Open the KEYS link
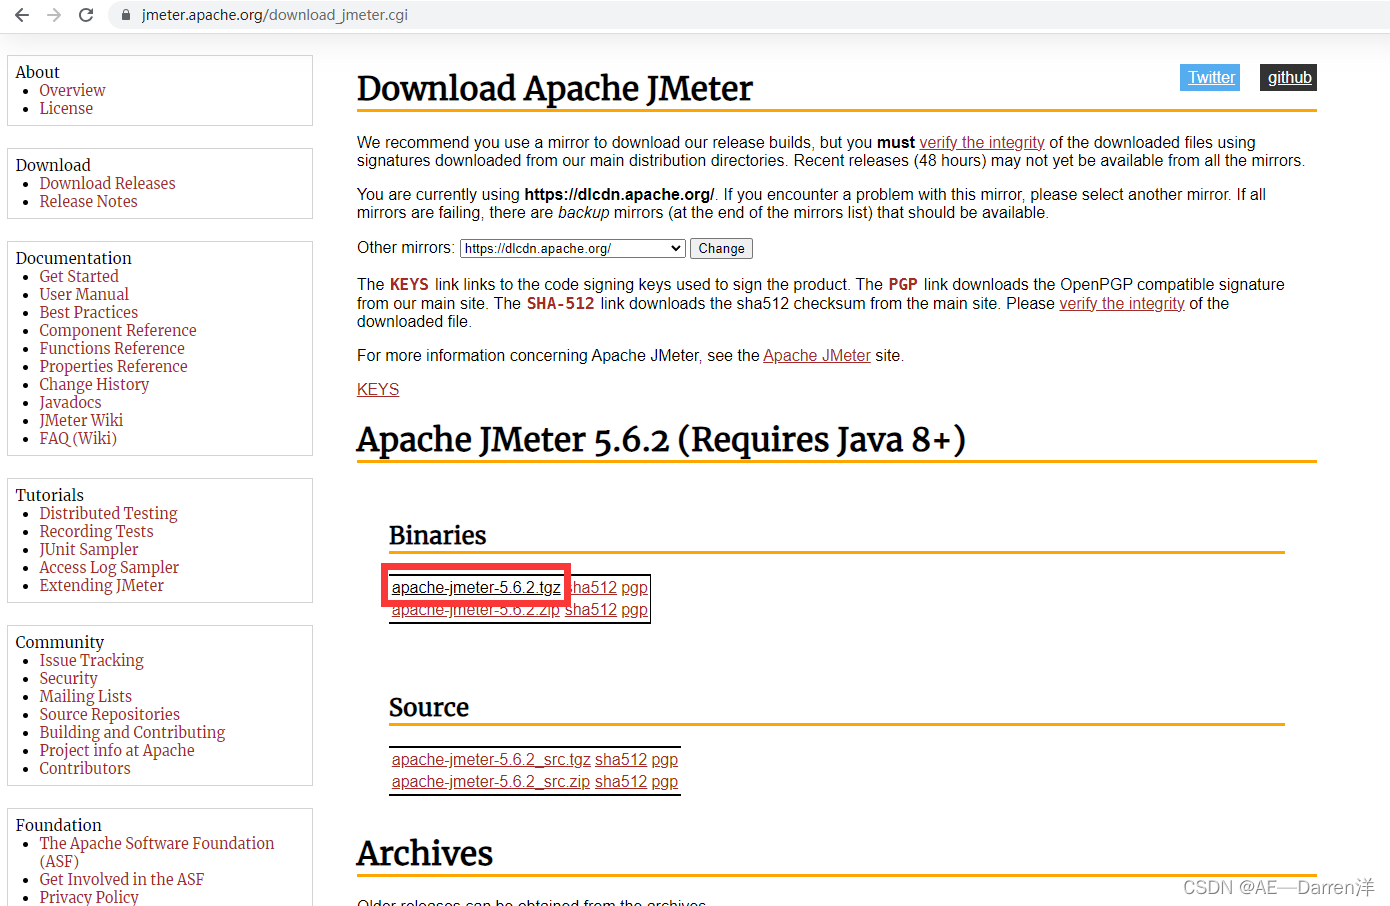Screen dimensions: 1390x906 click(x=377, y=389)
